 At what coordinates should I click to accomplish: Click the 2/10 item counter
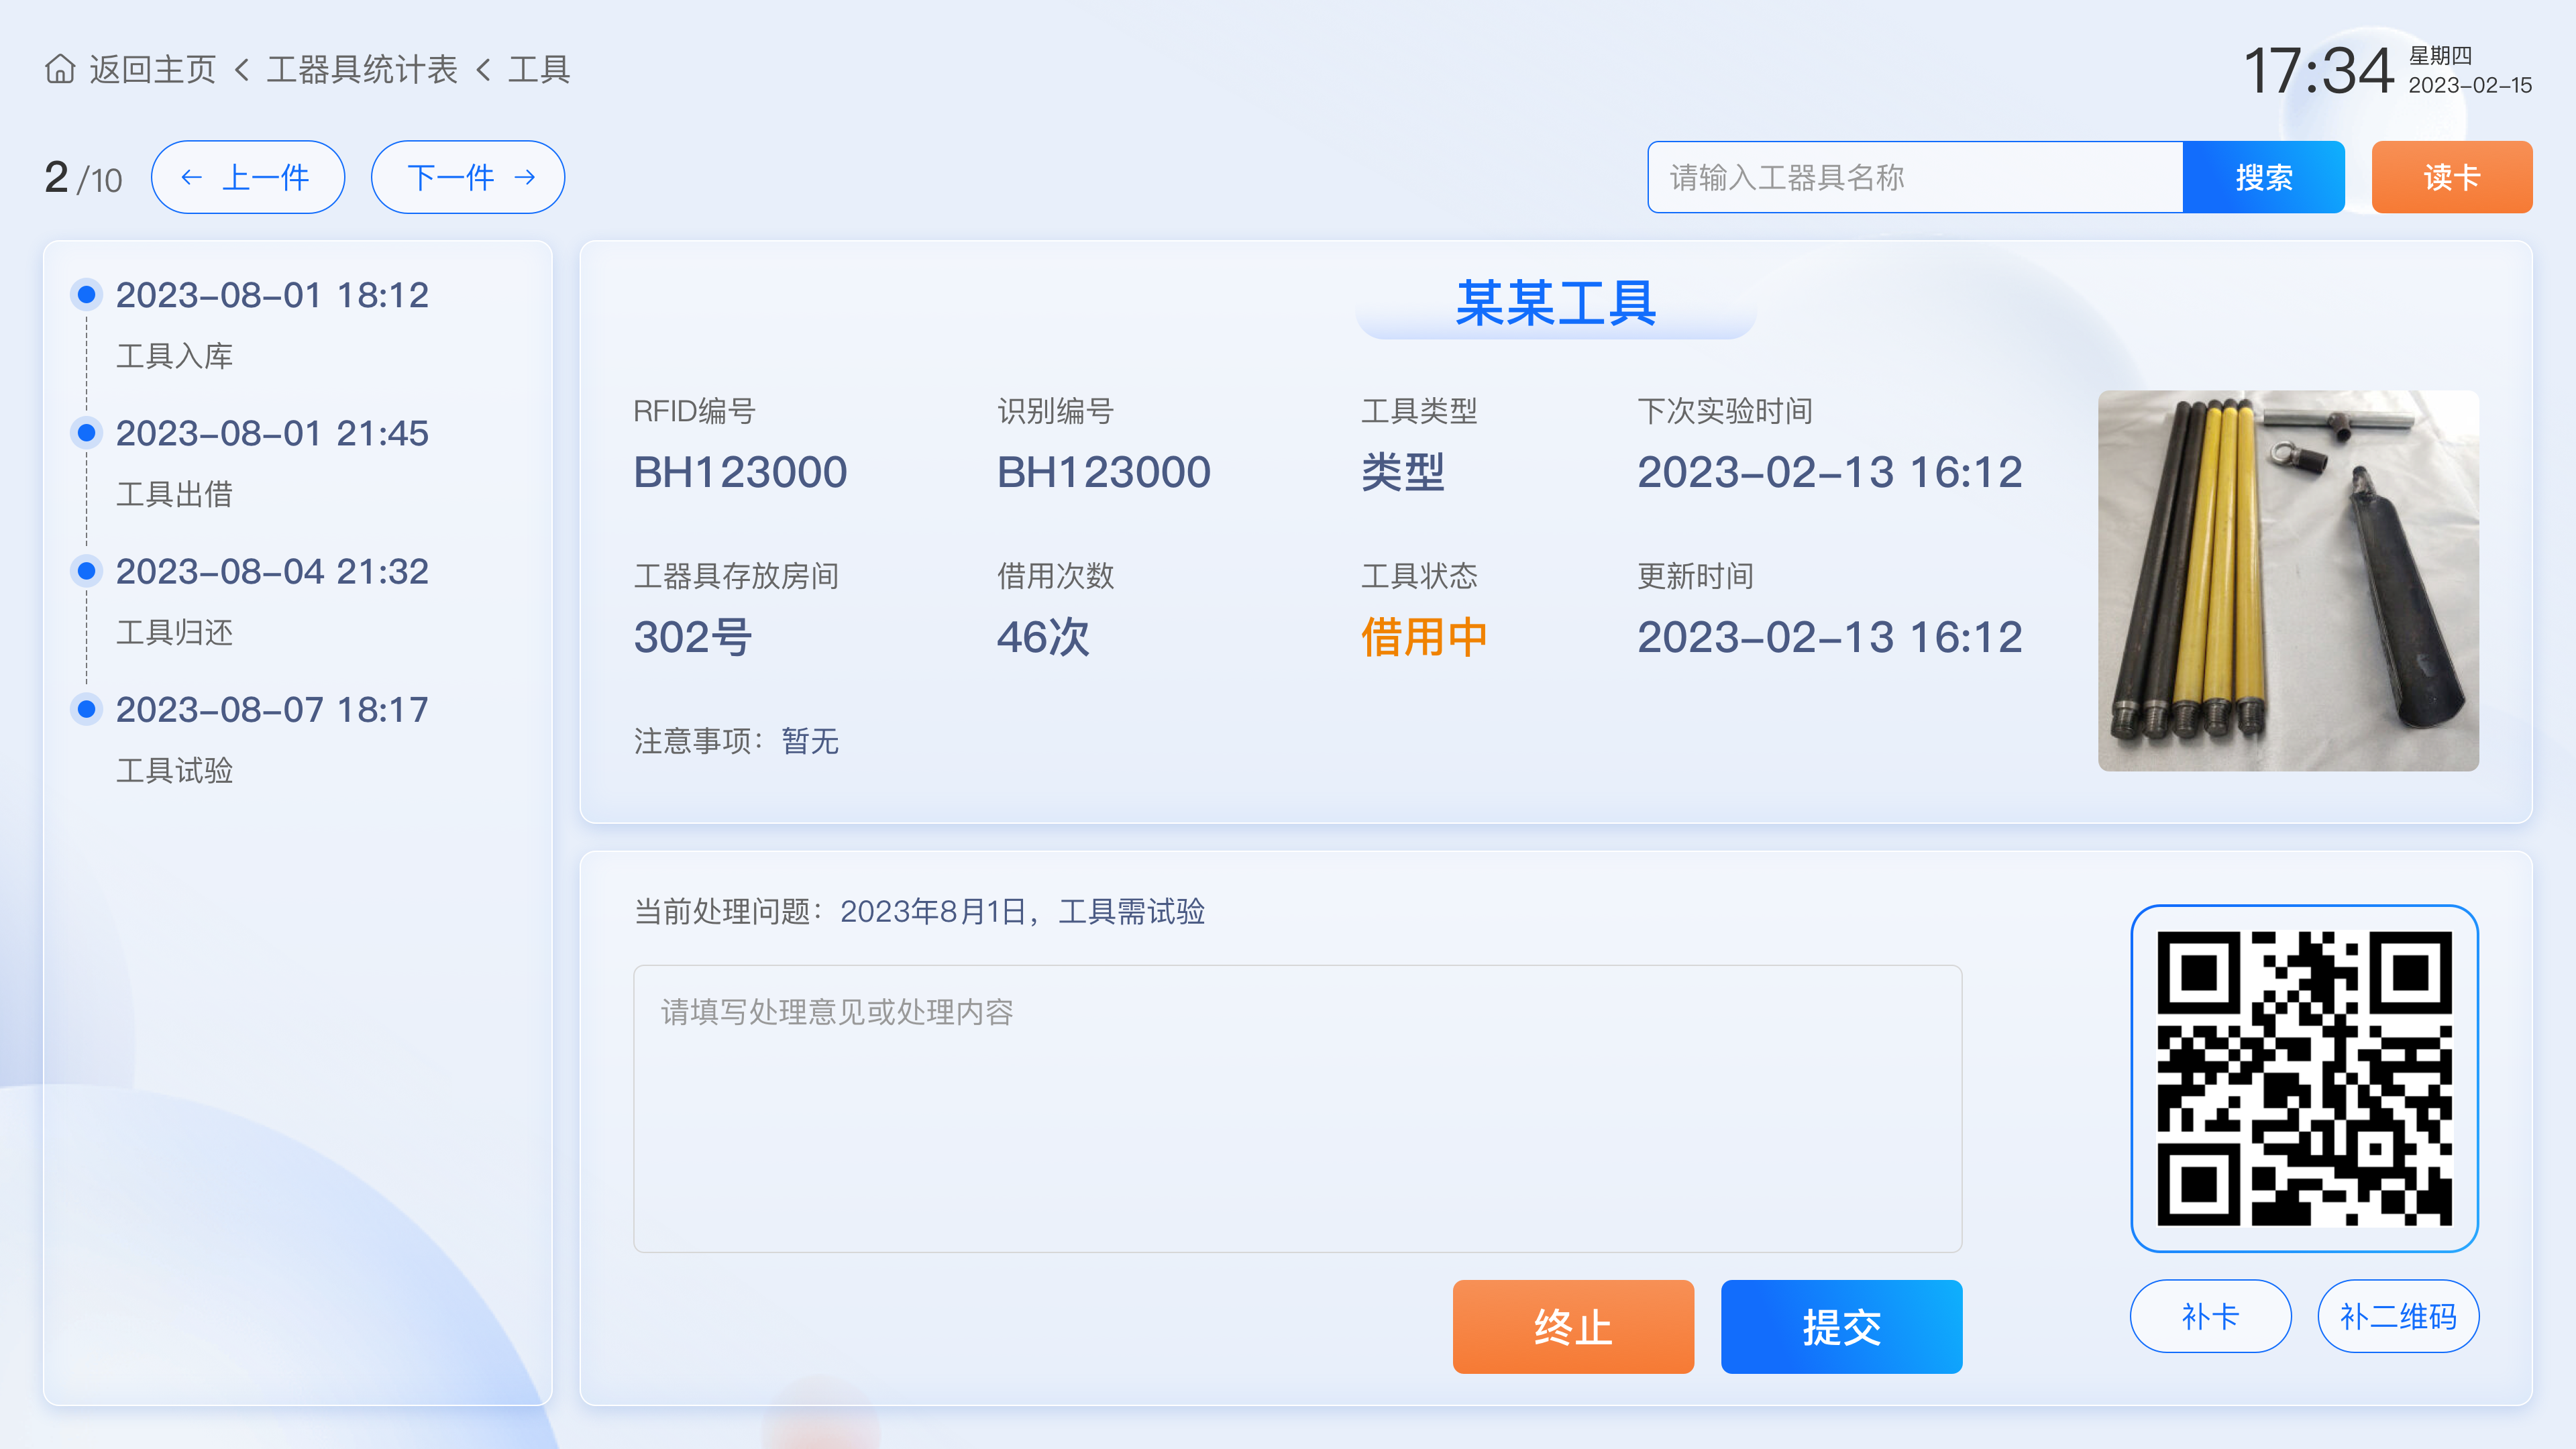click(x=83, y=178)
